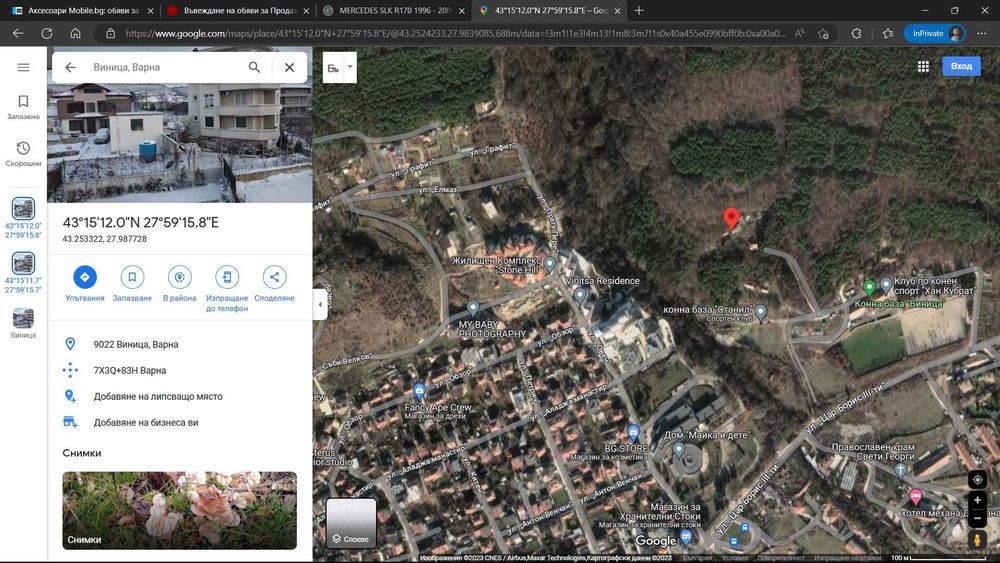This screenshot has width=1000, height=563.
Task: Click the red dropped pin marker
Action: 732,218
